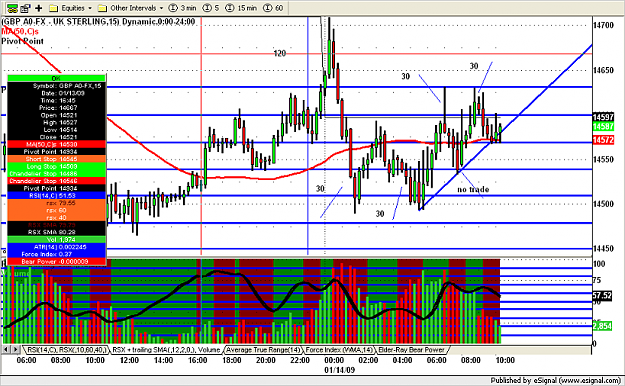
Task: Click the Equities folder icon
Action: point(54,8)
